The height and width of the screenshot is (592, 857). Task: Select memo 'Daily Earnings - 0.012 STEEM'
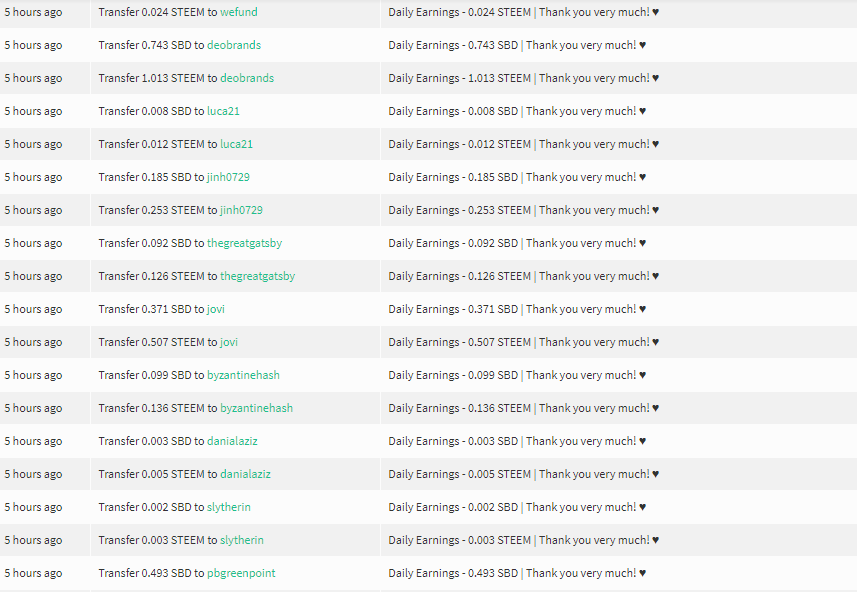point(460,144)
